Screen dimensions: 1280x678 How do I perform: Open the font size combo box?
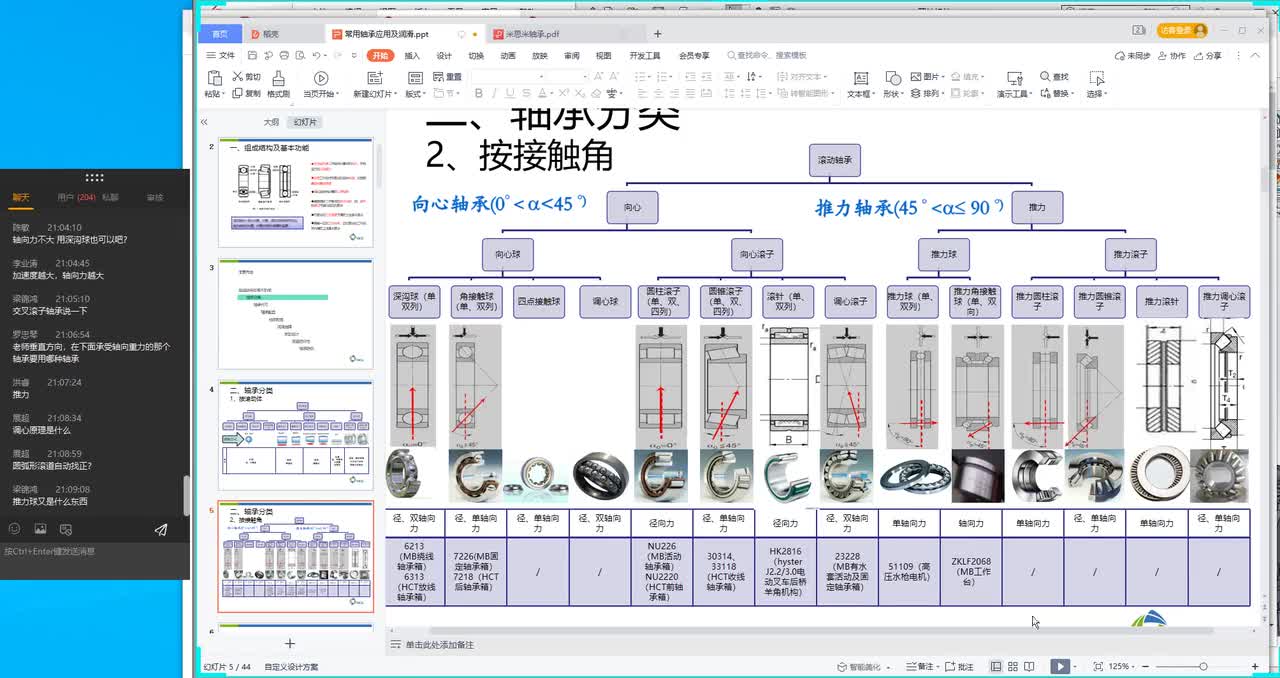coord(567,77)
